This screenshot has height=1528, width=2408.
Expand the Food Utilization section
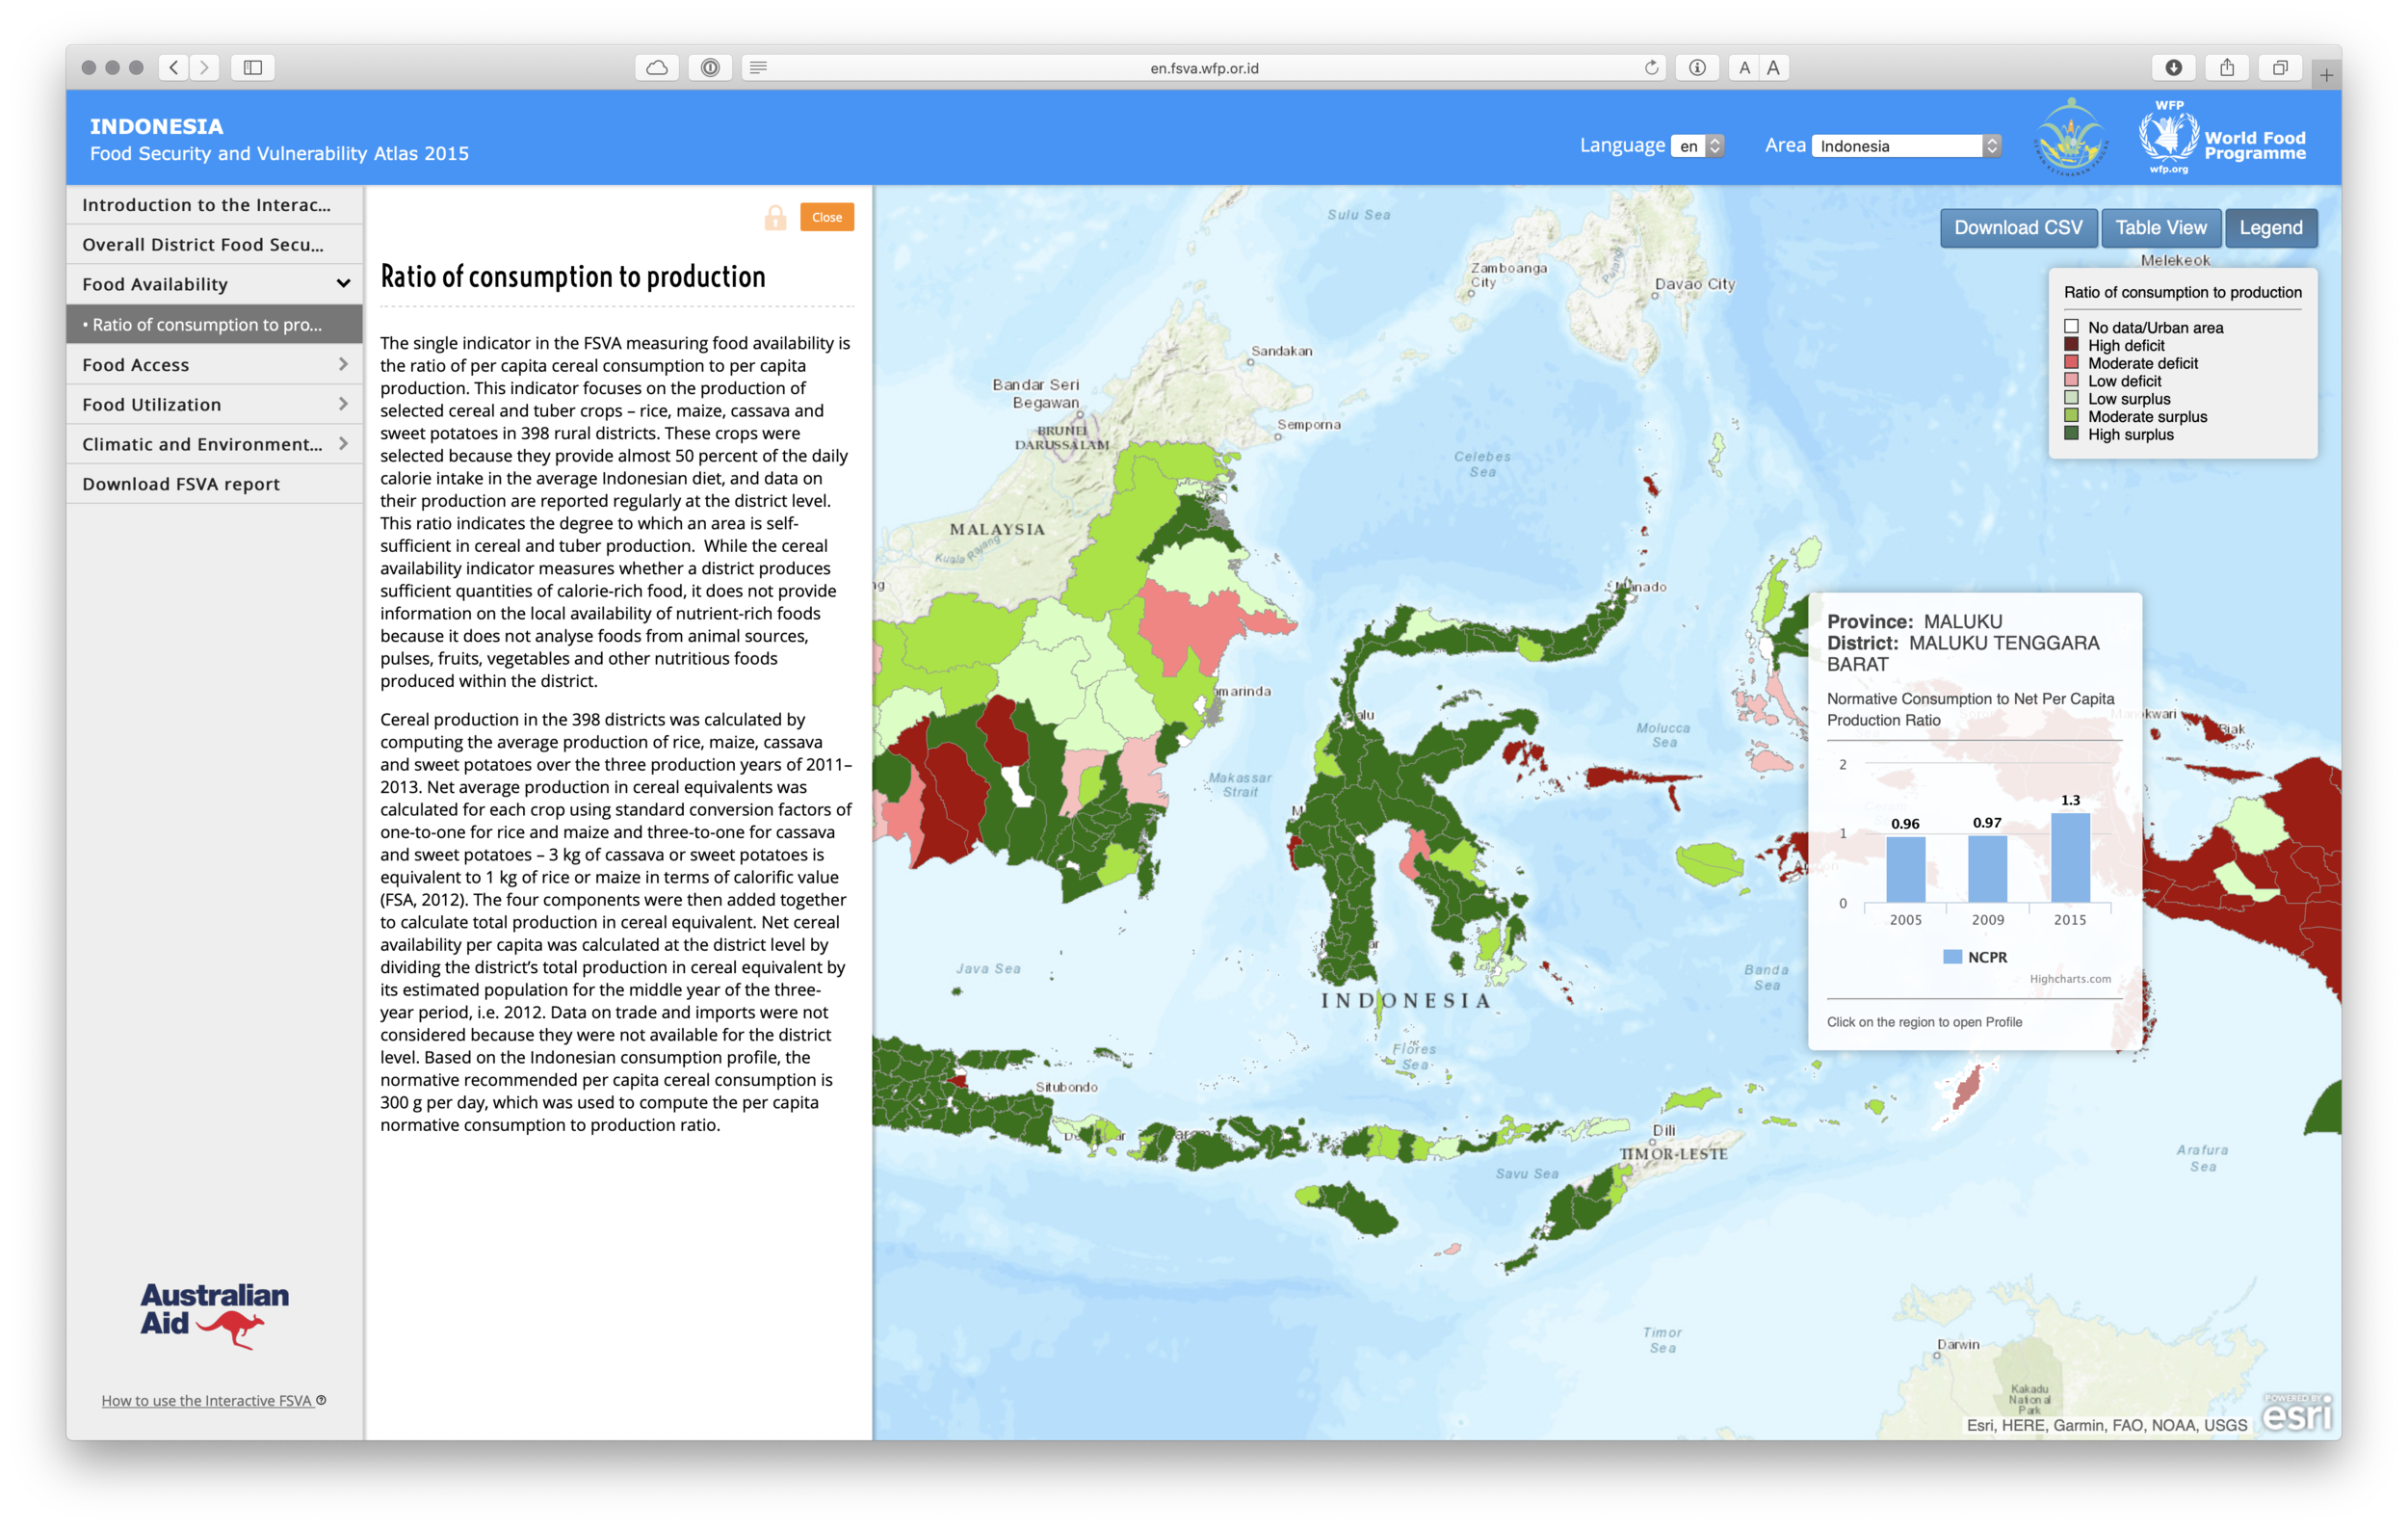(x=214, y=404)
